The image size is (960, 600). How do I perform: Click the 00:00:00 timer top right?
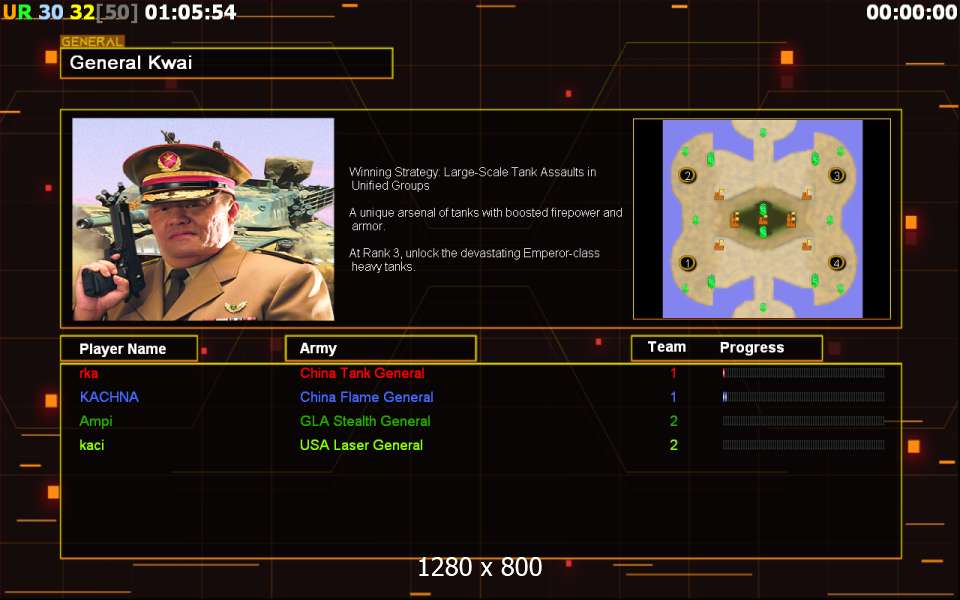[912, 12]
